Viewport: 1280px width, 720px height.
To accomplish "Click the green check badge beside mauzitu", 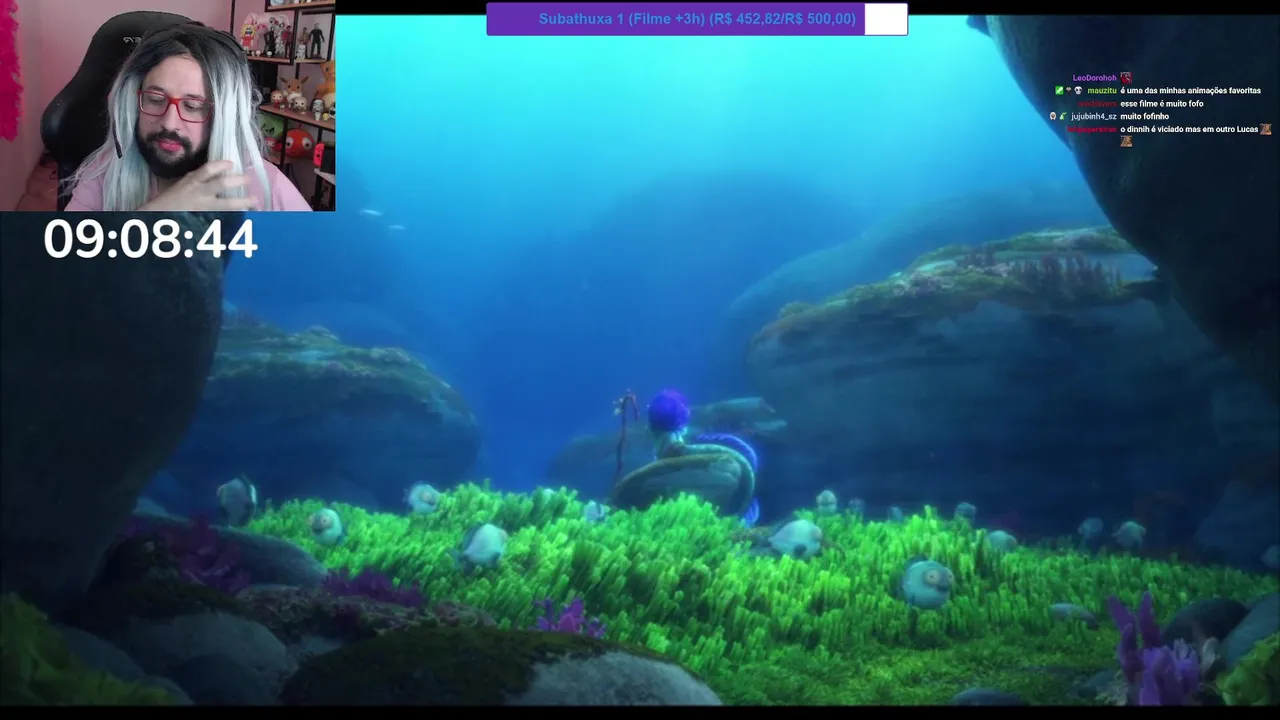I will click(x=1059, y=91).
